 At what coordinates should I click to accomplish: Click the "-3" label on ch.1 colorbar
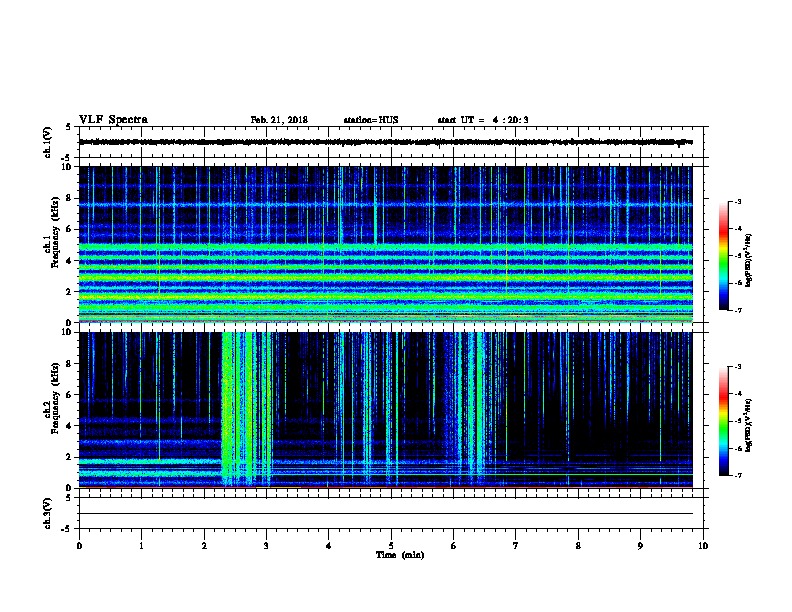(737, 202)
